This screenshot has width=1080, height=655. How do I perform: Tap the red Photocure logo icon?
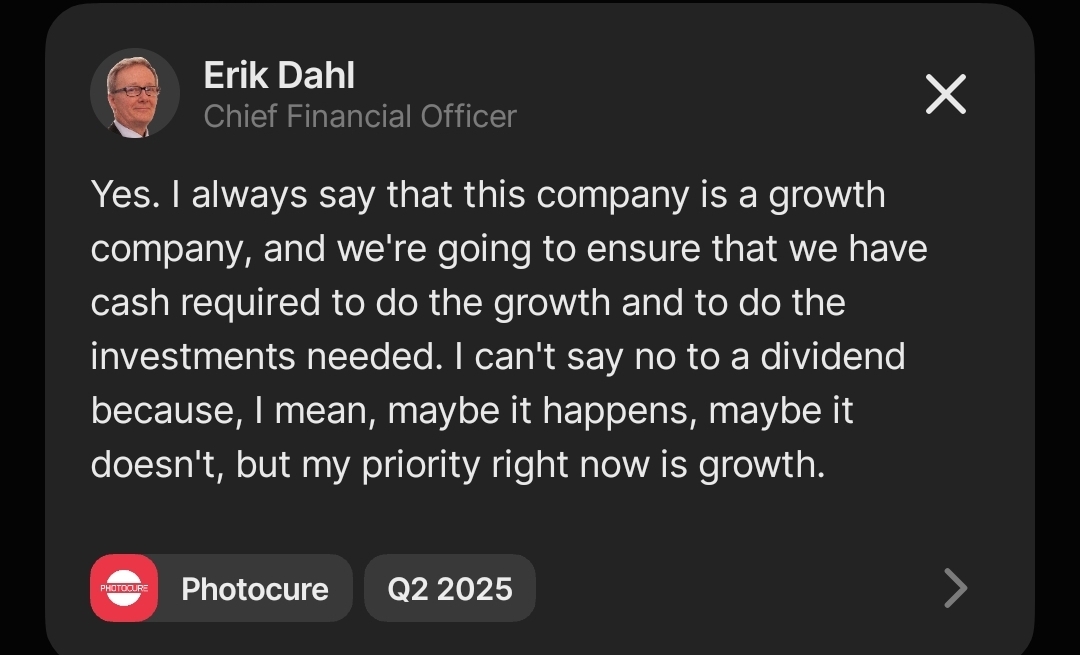point(124,588)
